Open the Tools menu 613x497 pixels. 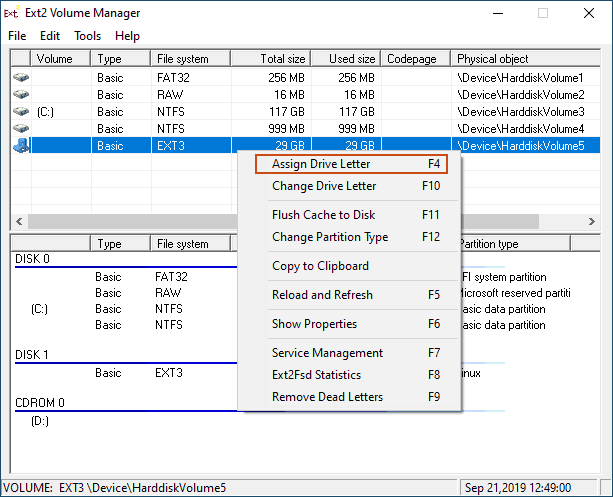[88, 36]
